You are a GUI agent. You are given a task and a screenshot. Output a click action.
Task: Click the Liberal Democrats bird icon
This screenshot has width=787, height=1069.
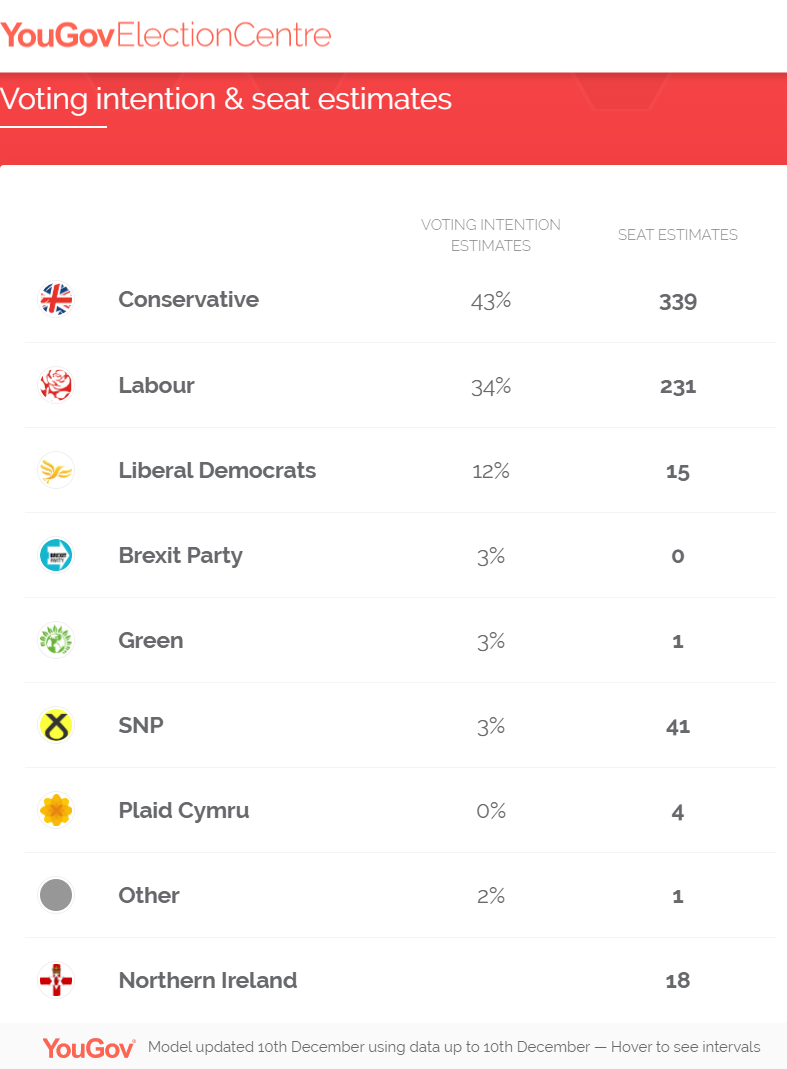click(56, 470)
